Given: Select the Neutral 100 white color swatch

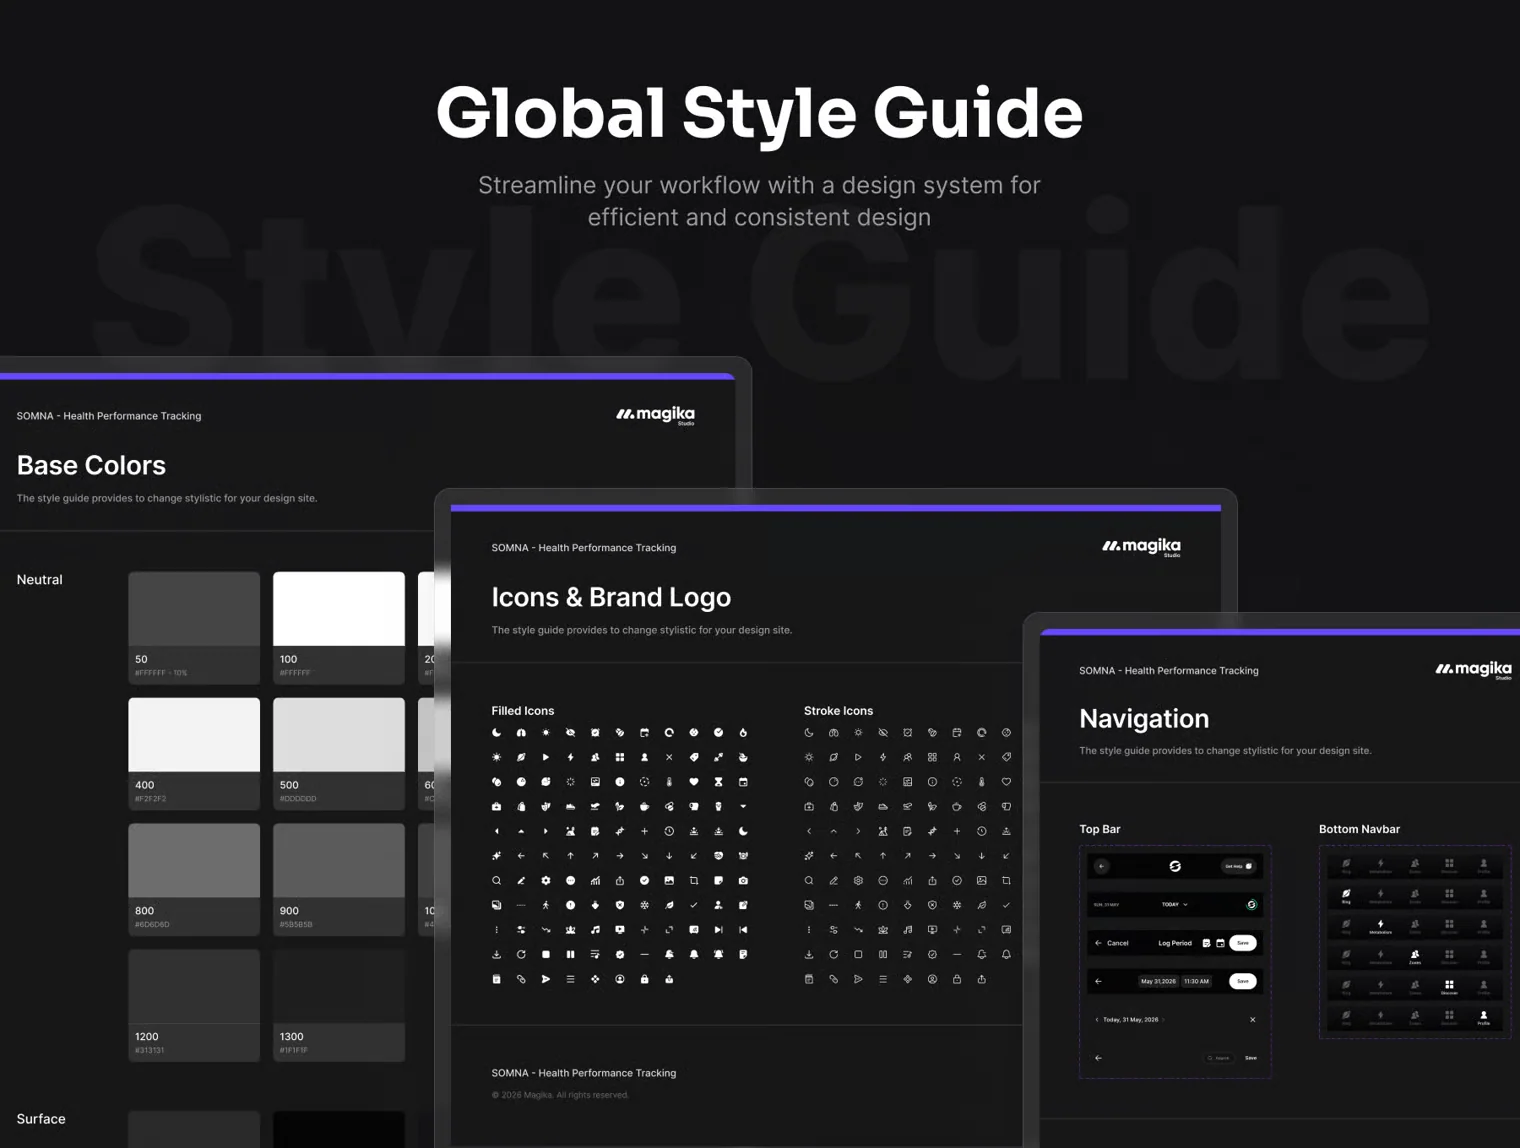Looking at the screenshot, I should (339, 627).
